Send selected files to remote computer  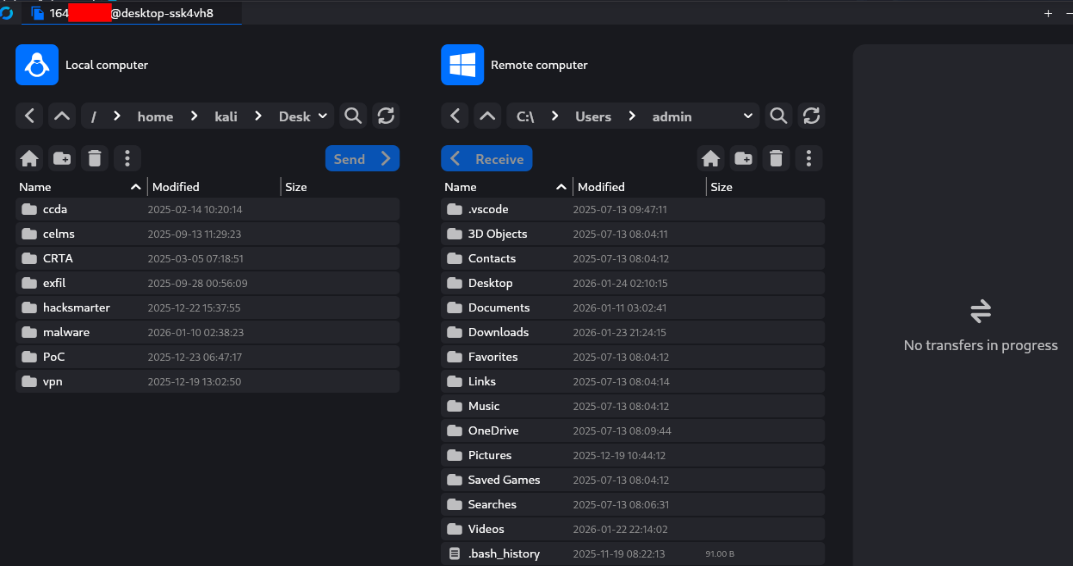pyautogui.click(x=363, y=159)
